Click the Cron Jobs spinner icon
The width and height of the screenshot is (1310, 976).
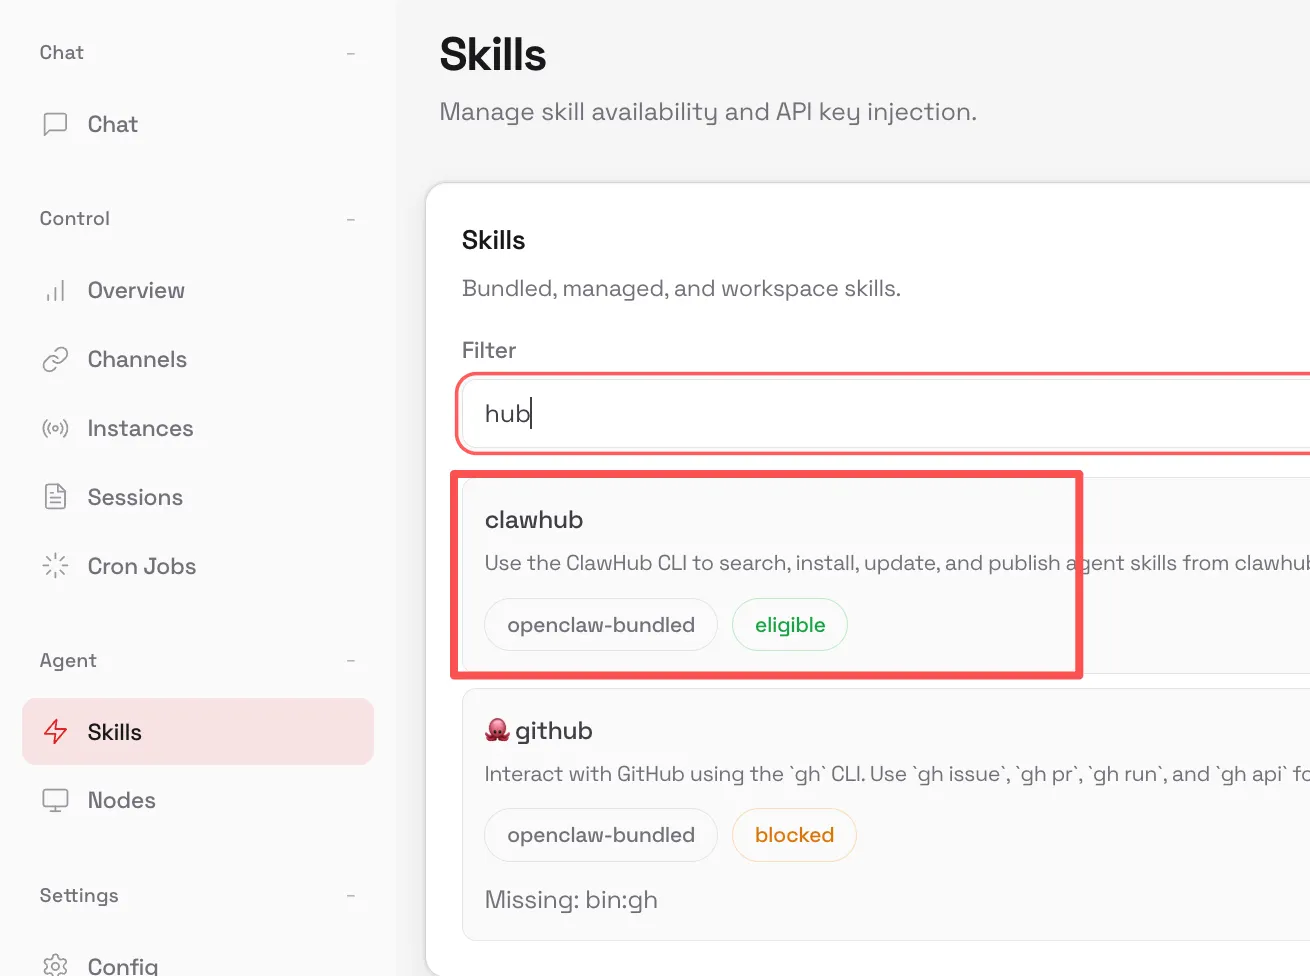[x=55, y=566]
